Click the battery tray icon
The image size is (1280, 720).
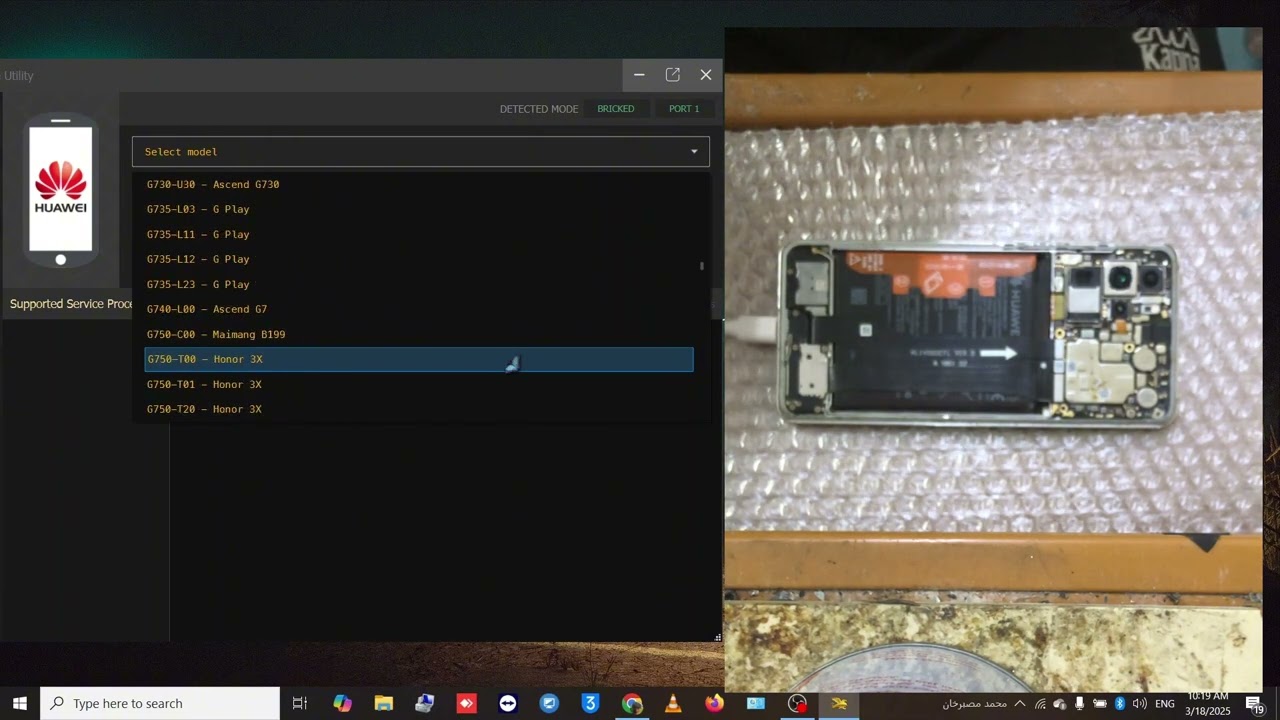tap(1100, 703)
